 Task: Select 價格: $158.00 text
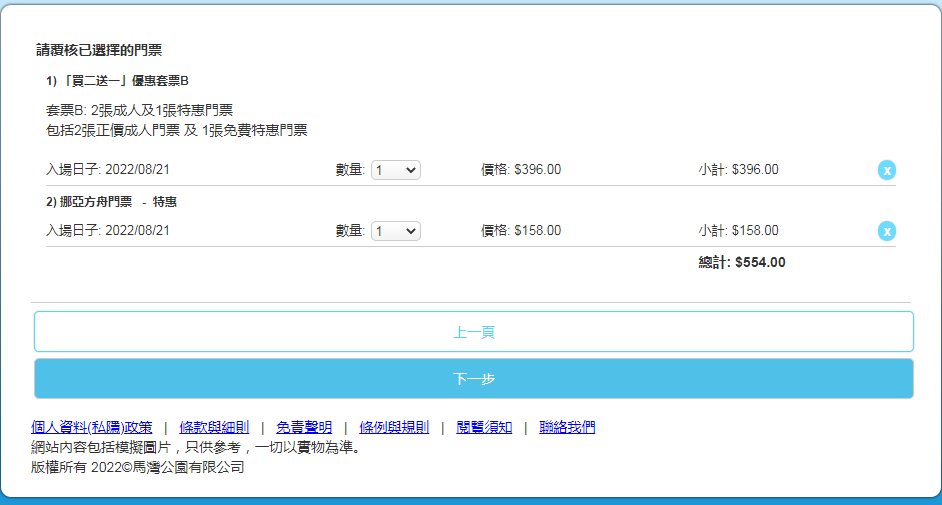coord(521,231)
